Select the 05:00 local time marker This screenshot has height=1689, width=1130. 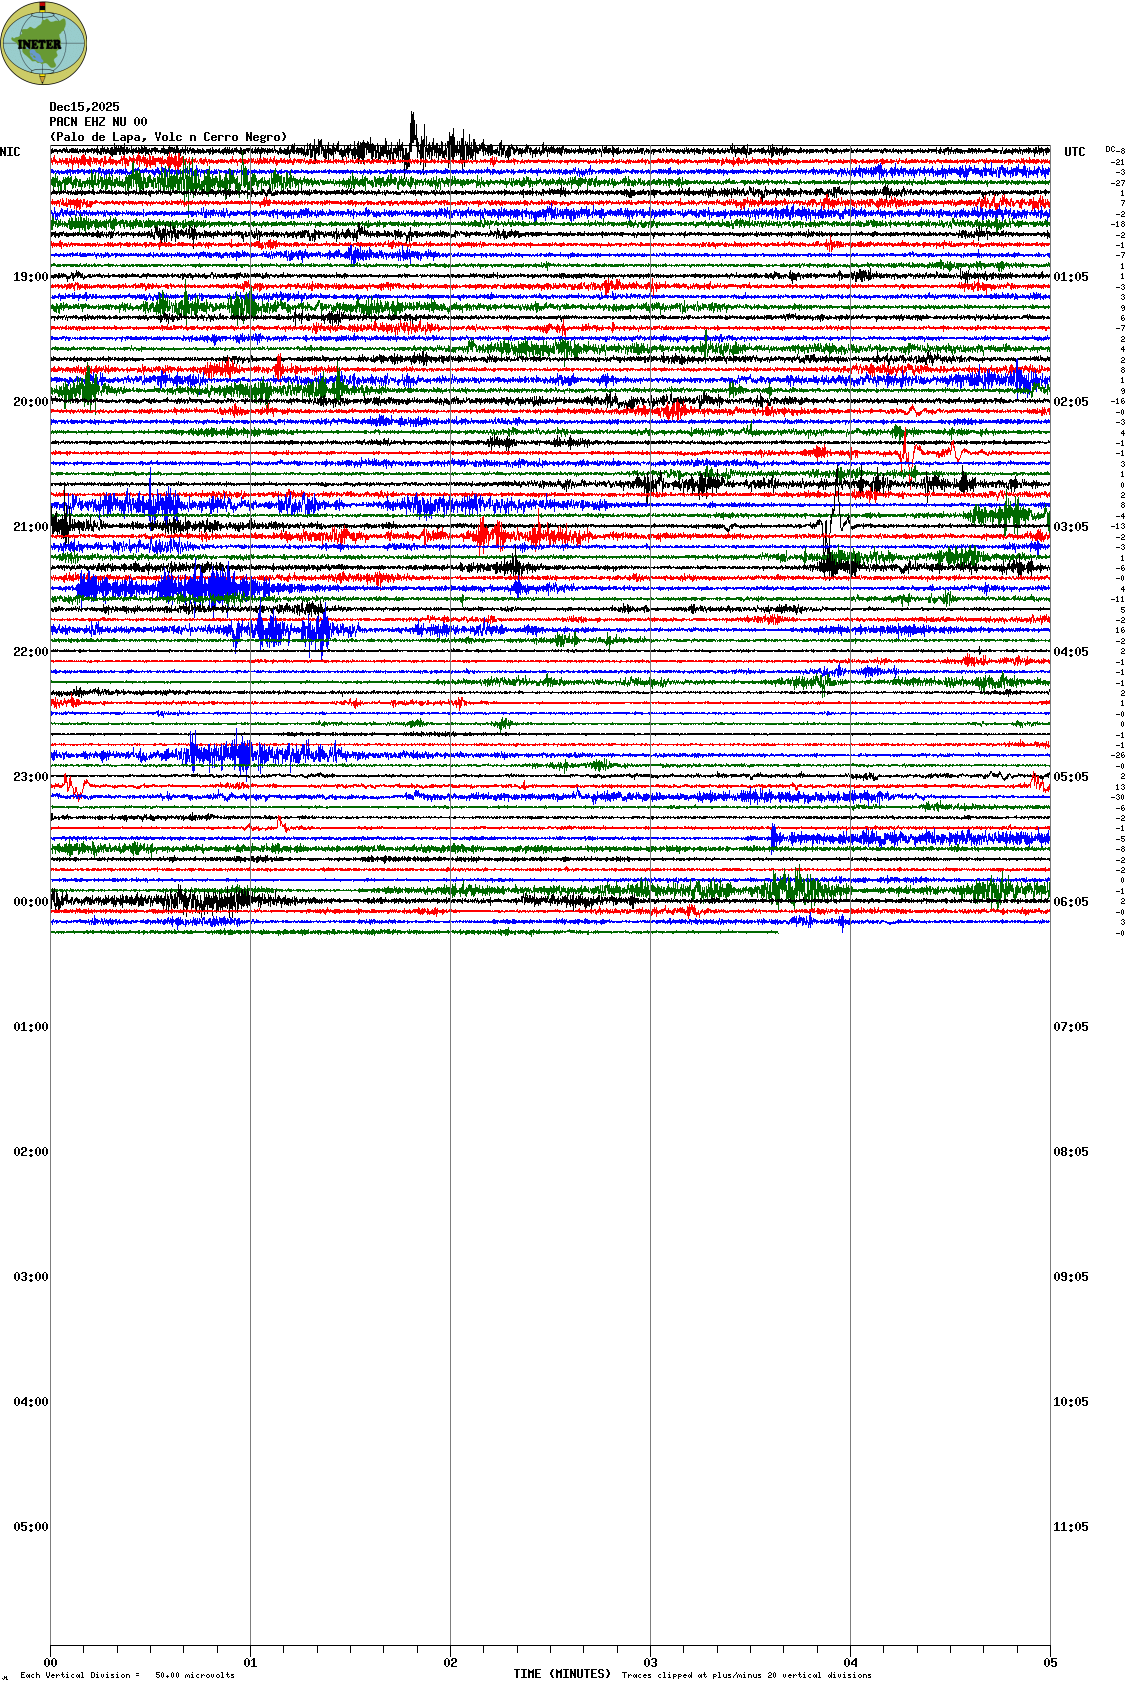click(x=30, y=1527)
